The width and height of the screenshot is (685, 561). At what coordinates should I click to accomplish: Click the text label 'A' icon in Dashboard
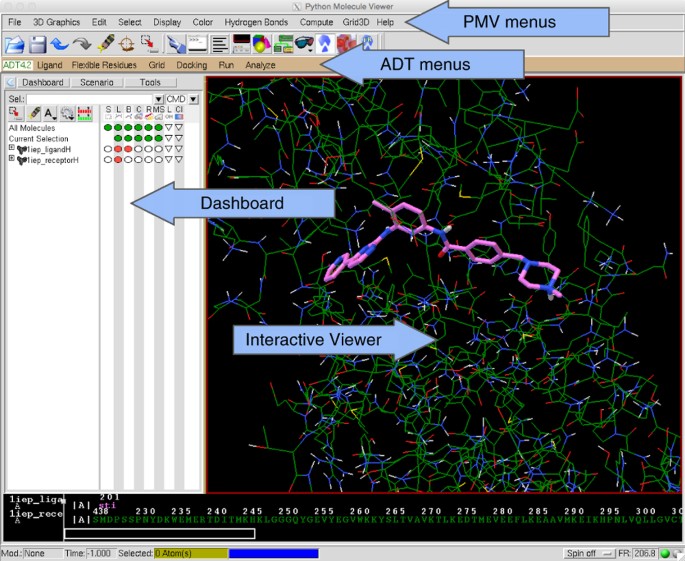tap(49, 114)
